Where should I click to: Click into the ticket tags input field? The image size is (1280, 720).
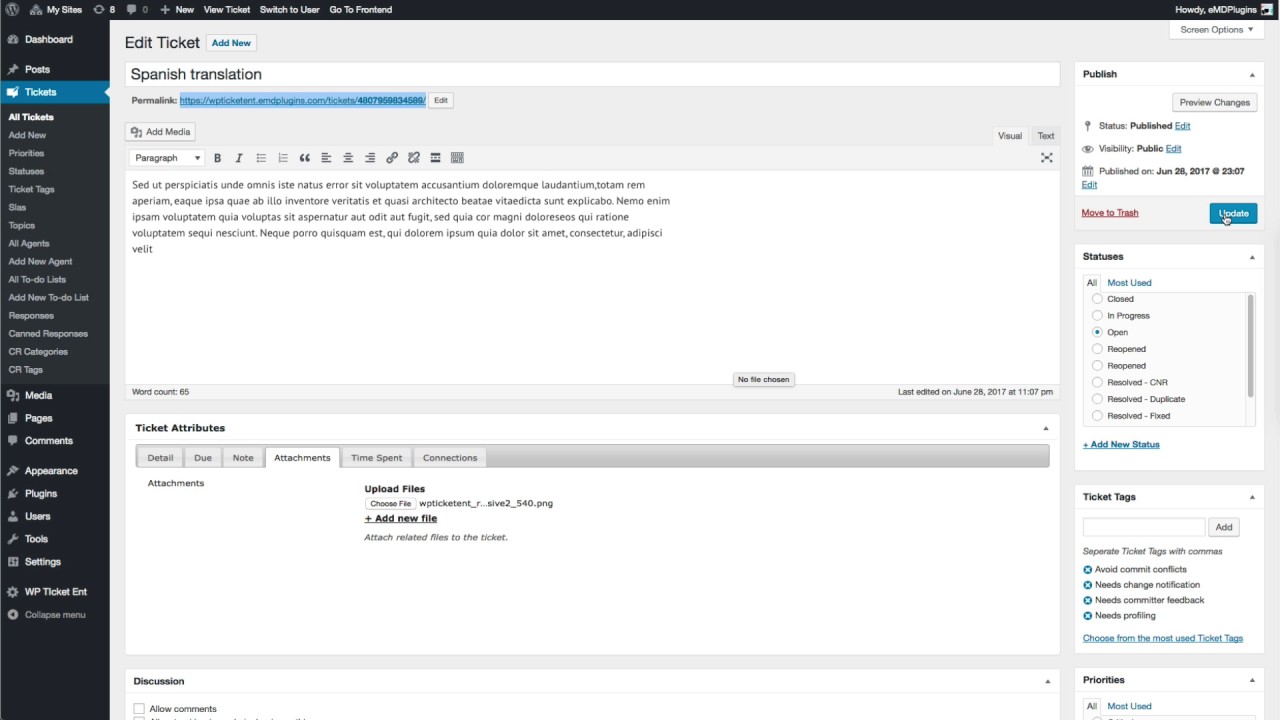coord(1144,527)
